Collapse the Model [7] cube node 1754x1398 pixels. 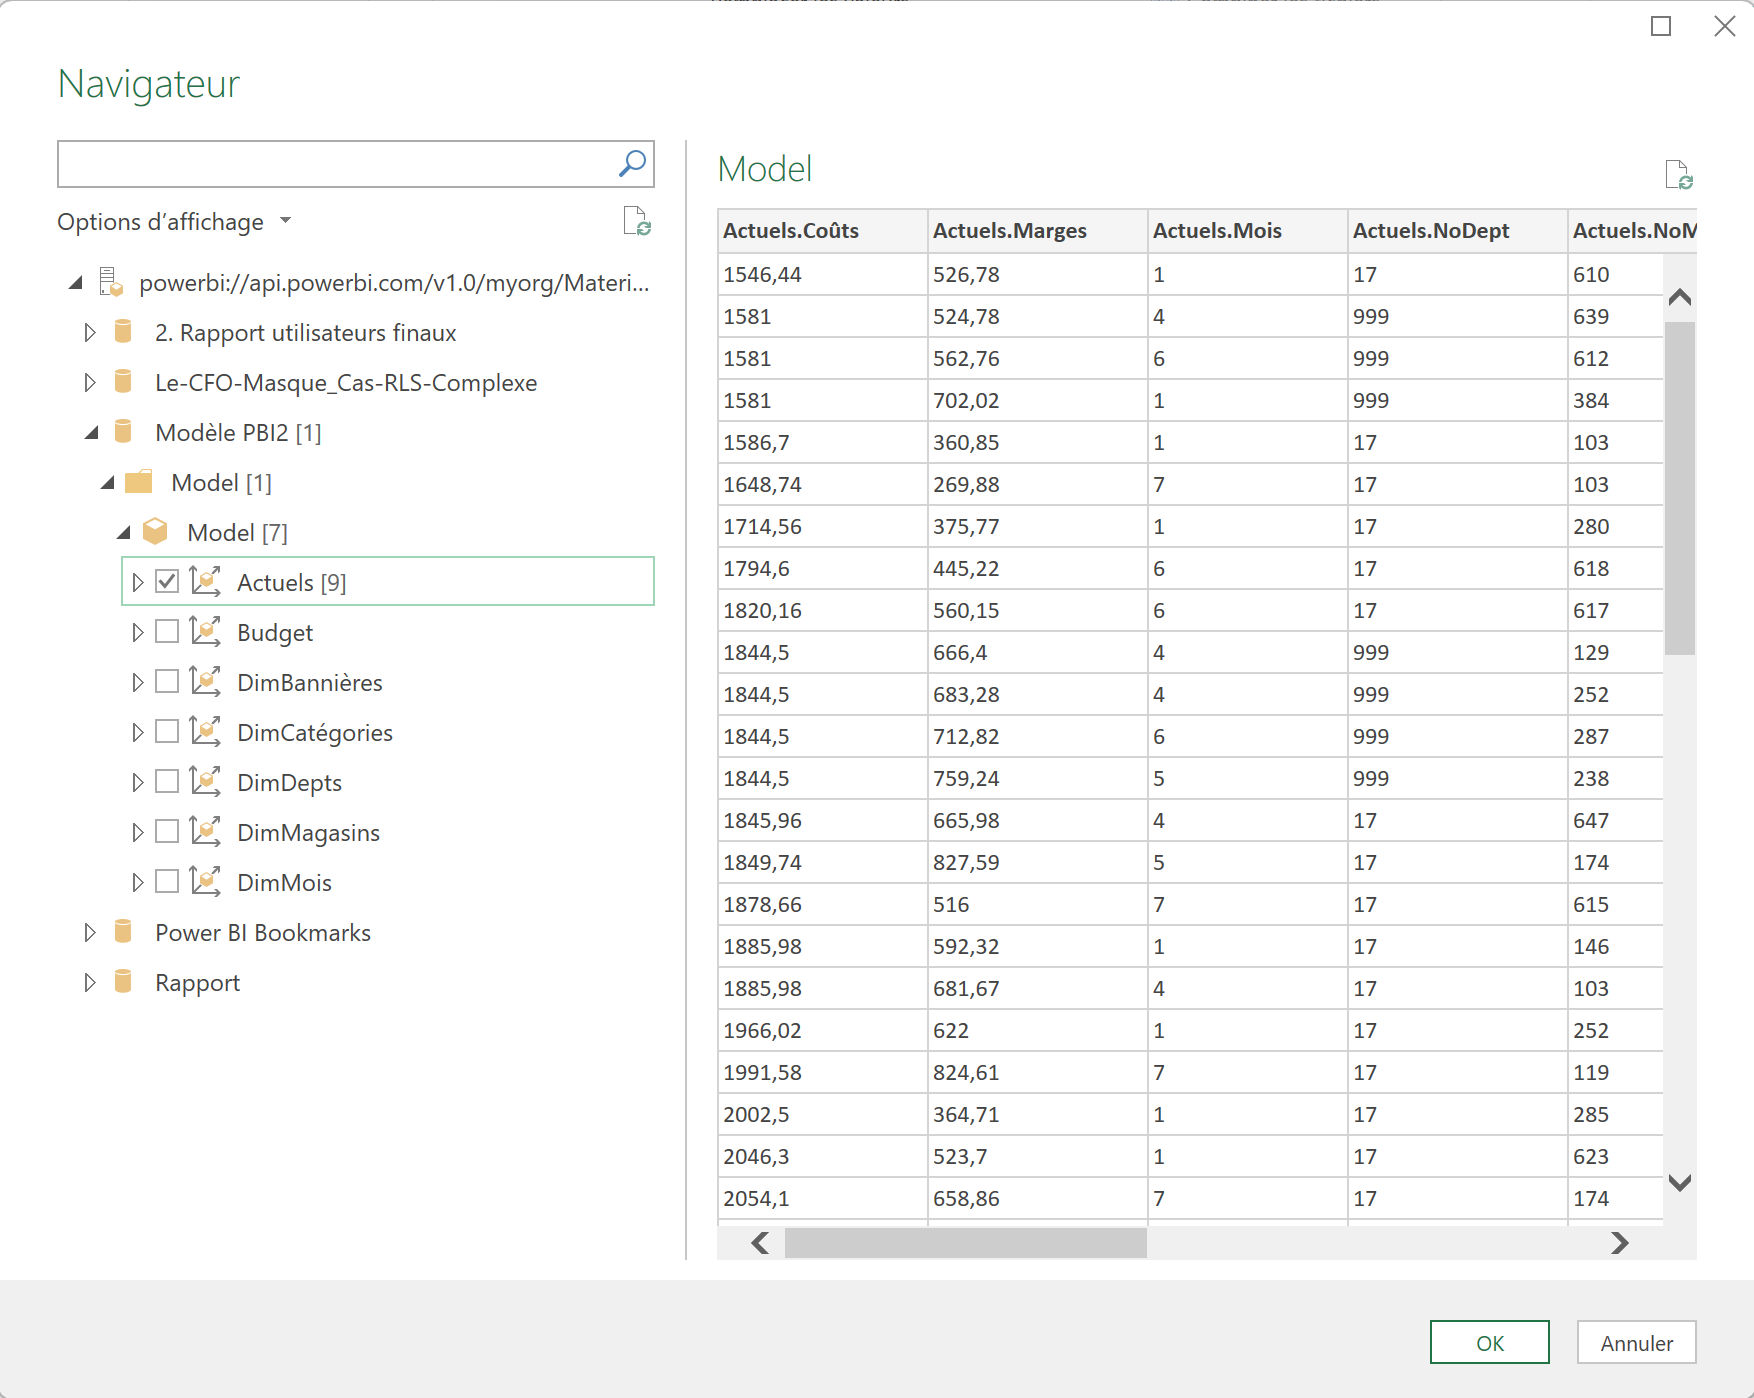tap(123, 533)
